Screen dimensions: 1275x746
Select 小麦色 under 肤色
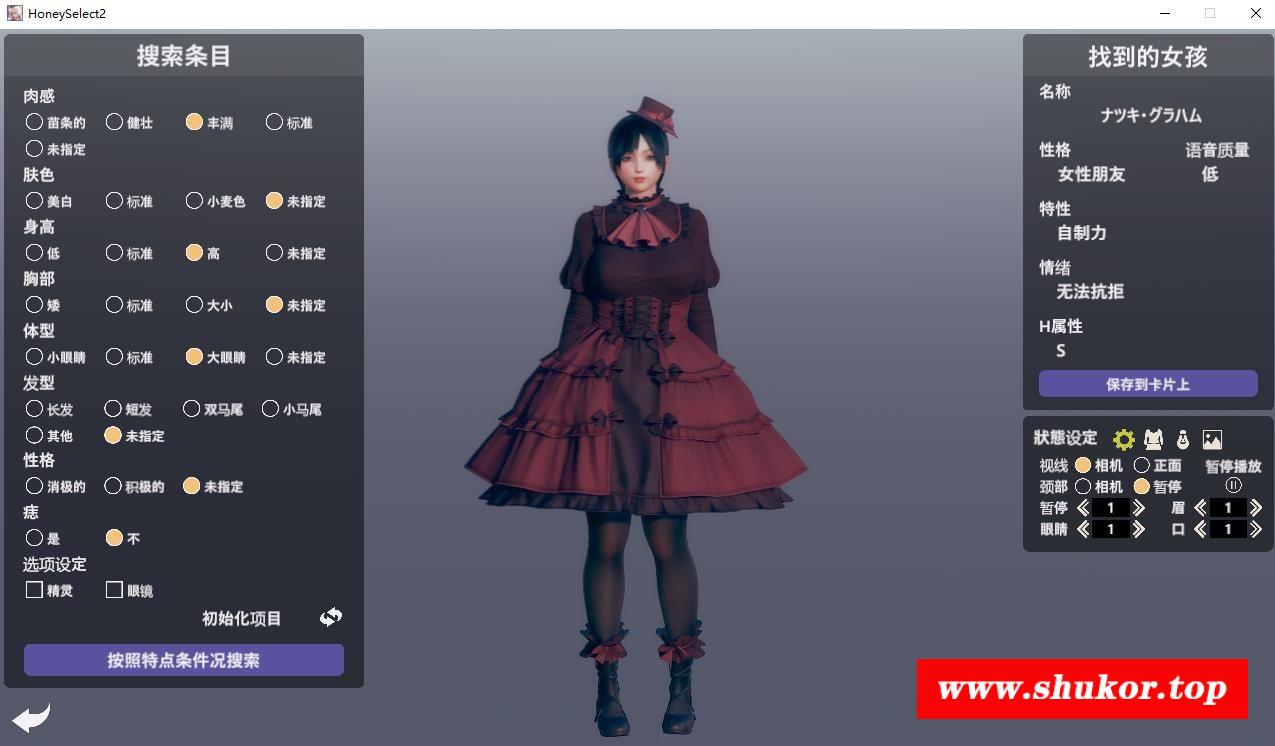coord(194,200)
